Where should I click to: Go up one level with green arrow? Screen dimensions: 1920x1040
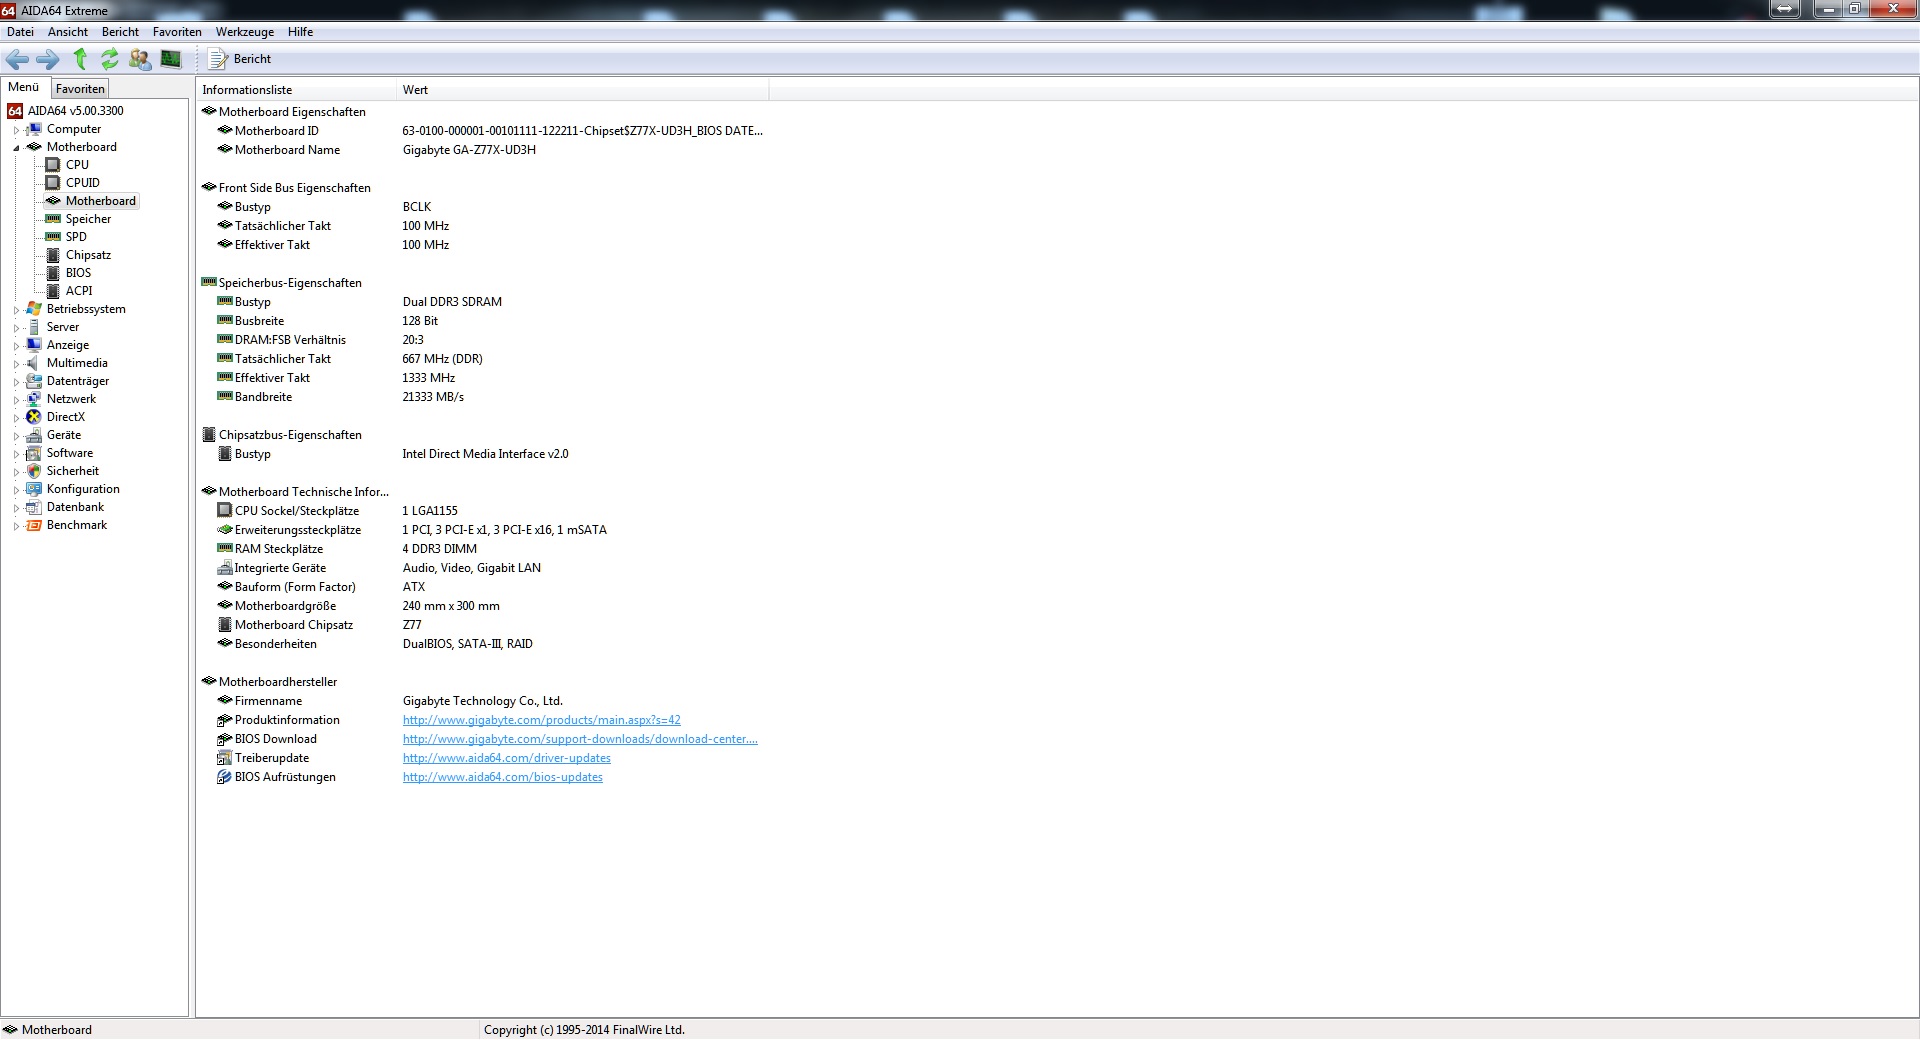[80, 59]
